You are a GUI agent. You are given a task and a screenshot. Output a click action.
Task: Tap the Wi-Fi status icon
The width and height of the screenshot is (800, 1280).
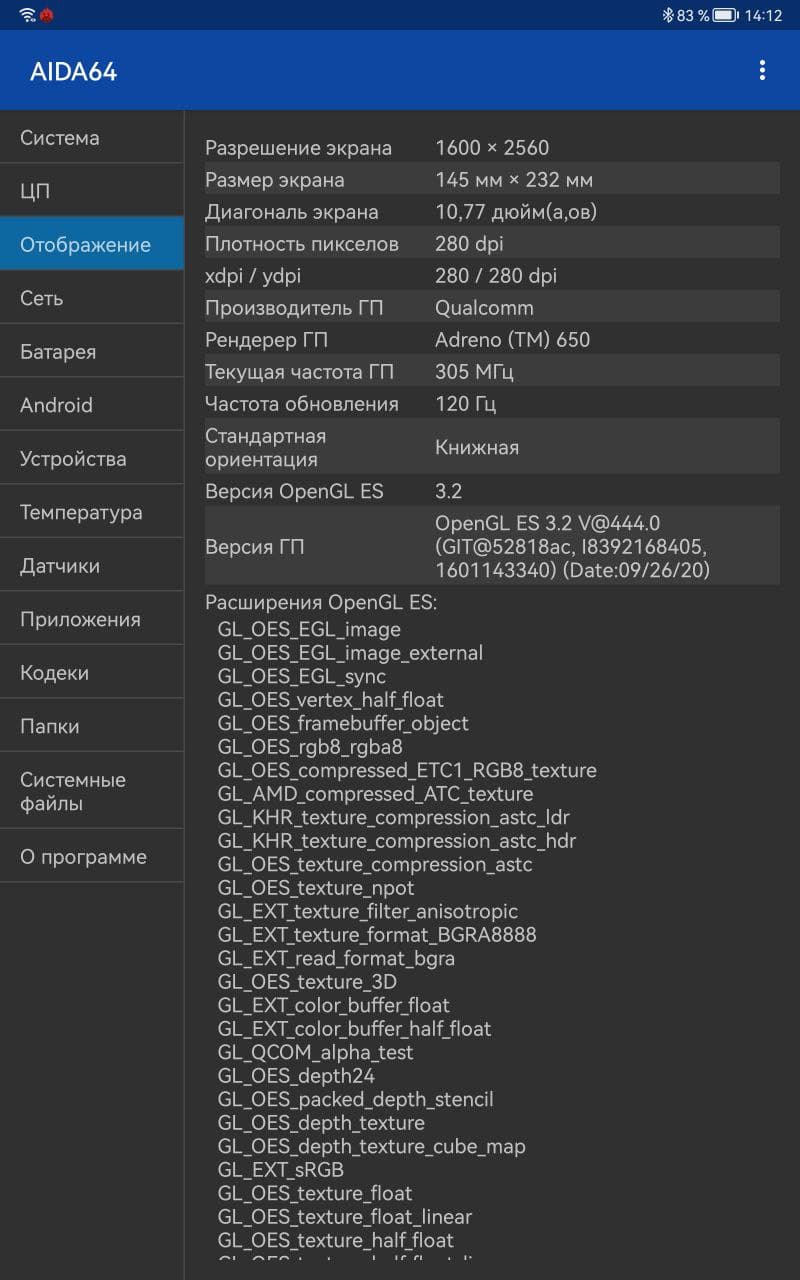(x=27, y=15)
